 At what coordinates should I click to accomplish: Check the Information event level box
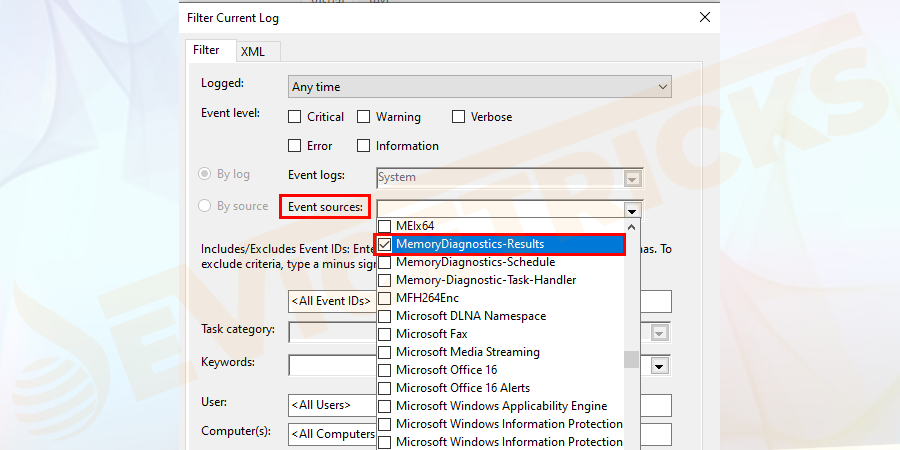click(363, 146)
